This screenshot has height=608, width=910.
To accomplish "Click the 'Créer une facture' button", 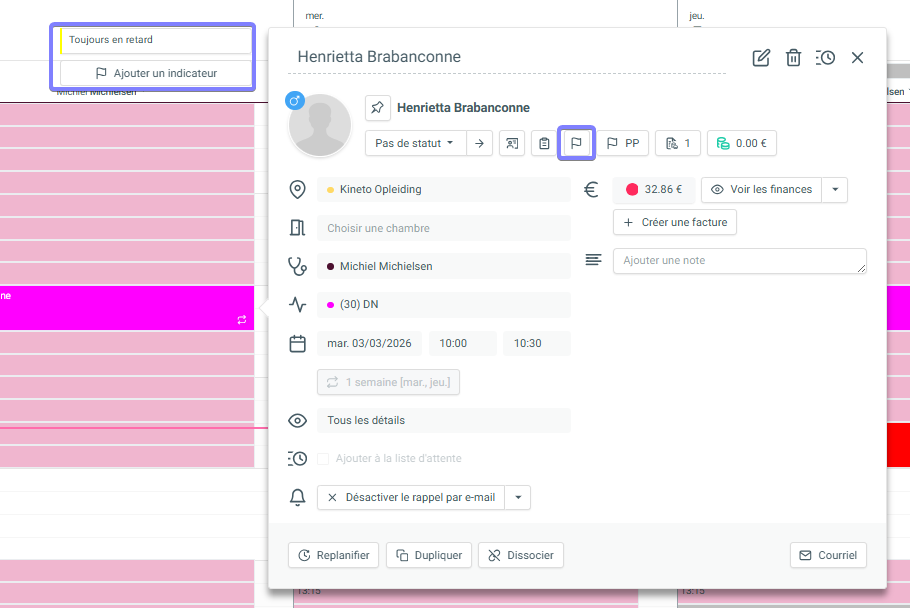I will click(675, 222).
